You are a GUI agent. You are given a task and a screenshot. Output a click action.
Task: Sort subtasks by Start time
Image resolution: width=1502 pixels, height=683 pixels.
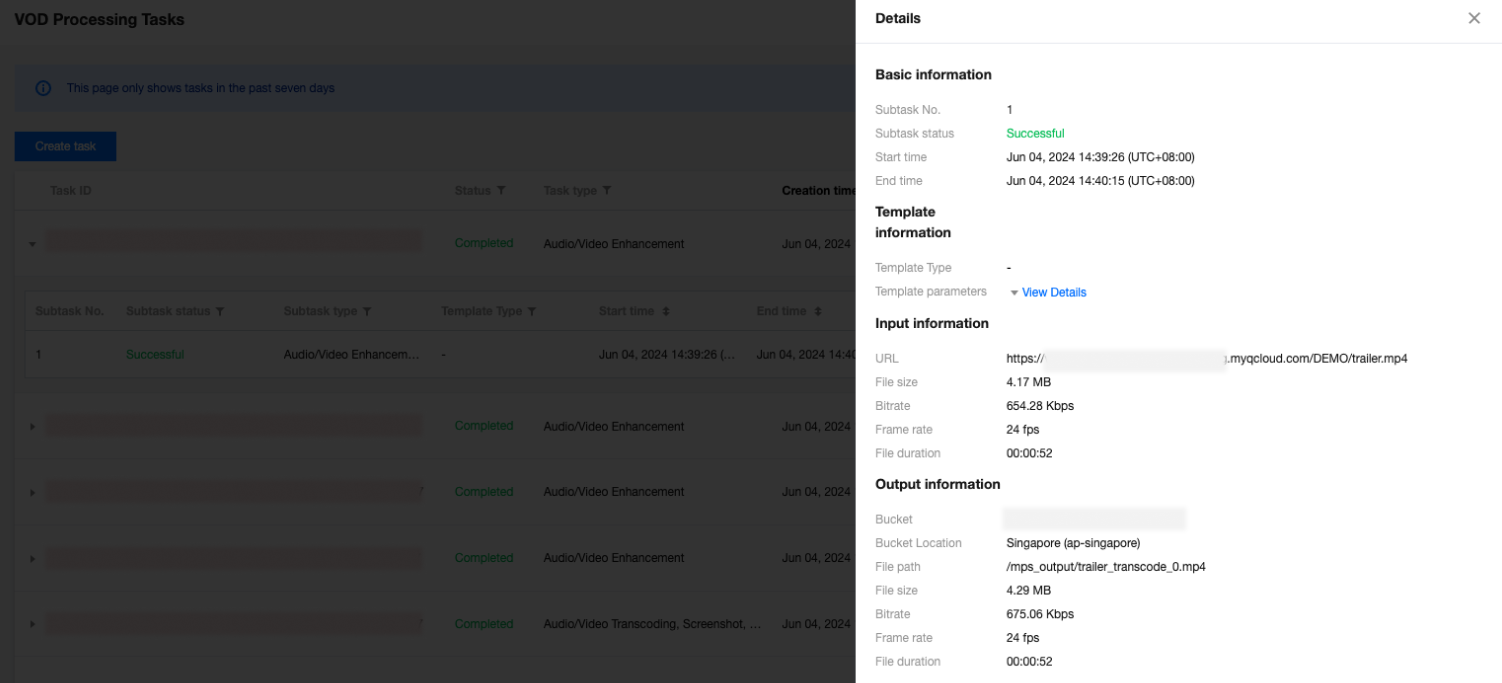pyautogui.click(x=665, y=312)
